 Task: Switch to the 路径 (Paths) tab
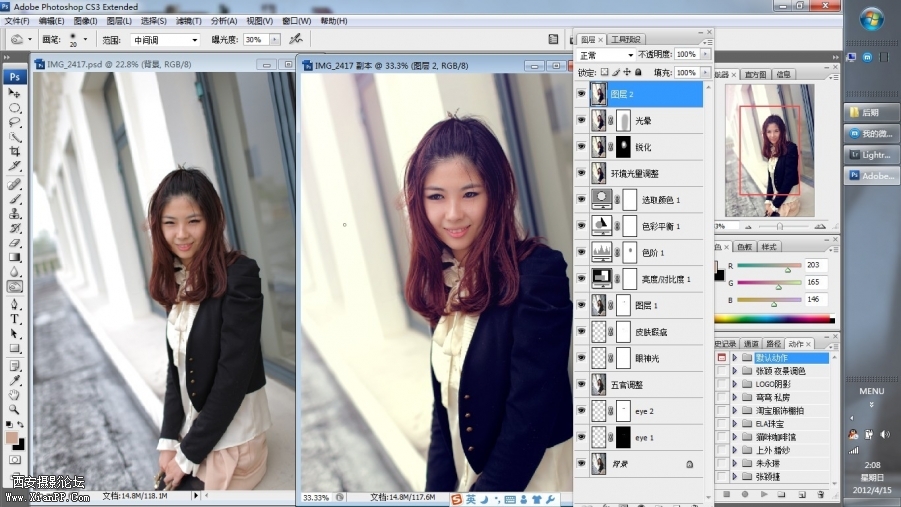coord(774,343)
